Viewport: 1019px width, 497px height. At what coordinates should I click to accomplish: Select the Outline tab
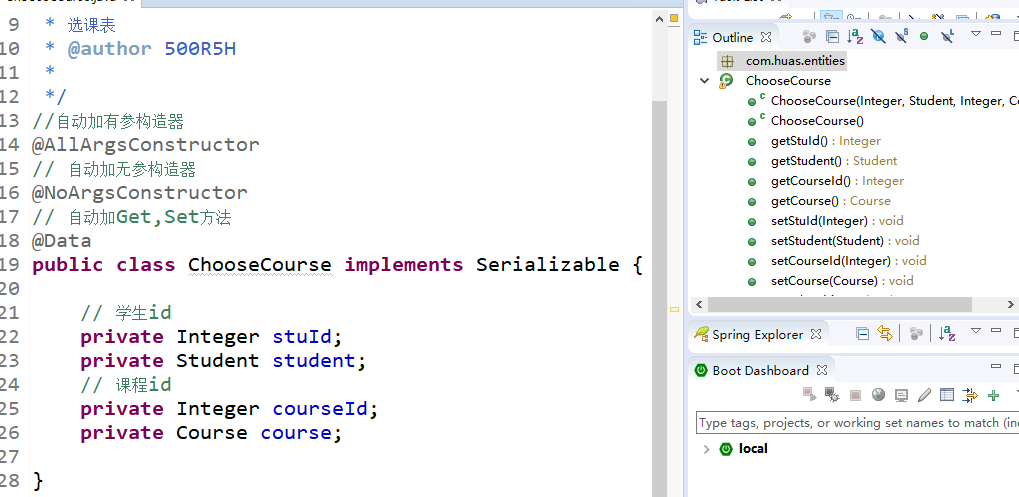(x=732, y=37)
